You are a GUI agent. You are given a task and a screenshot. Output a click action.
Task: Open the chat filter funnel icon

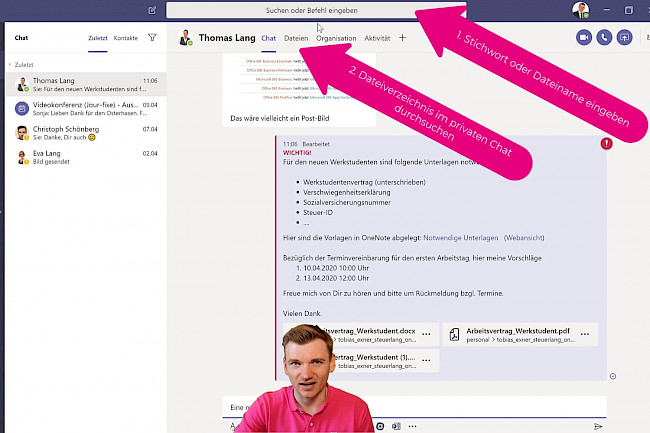tap(152, 38)
